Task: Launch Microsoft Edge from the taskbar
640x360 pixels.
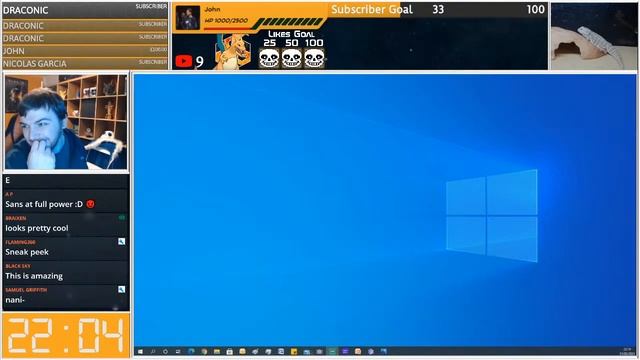Action: (x=191, y=351)
